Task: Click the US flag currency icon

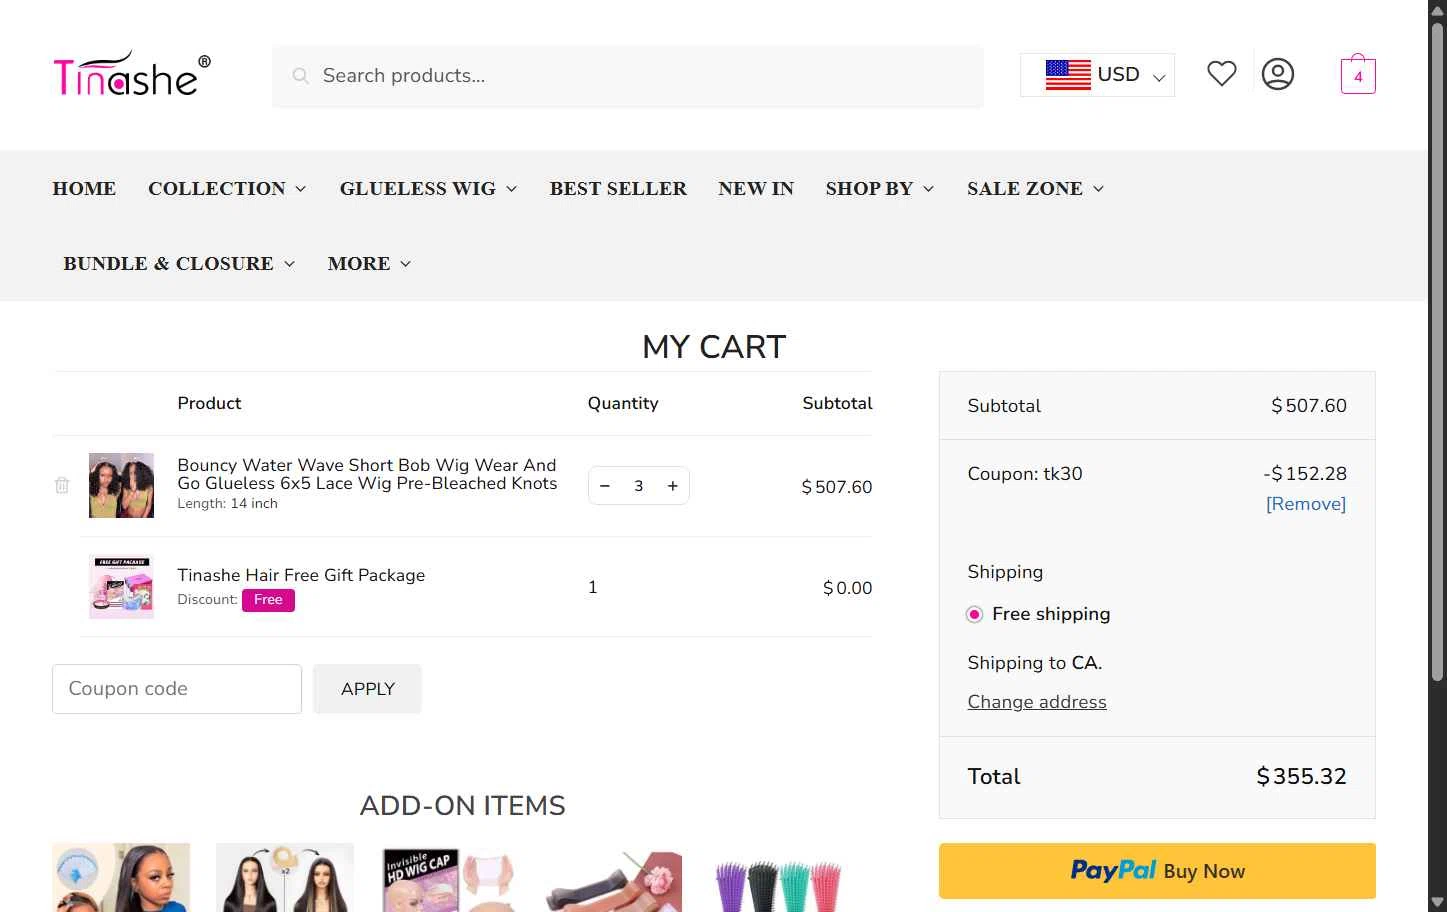Action: click(x=1068, y=75)
